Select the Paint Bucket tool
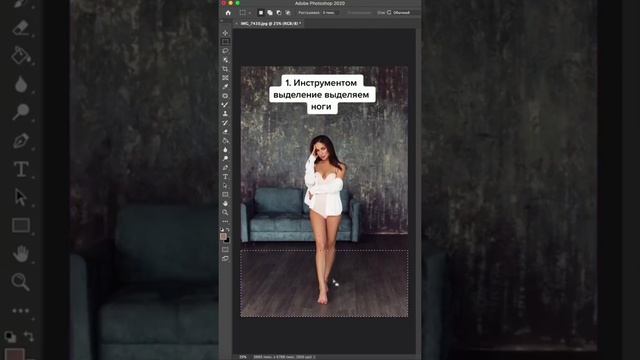 (225, 141)
